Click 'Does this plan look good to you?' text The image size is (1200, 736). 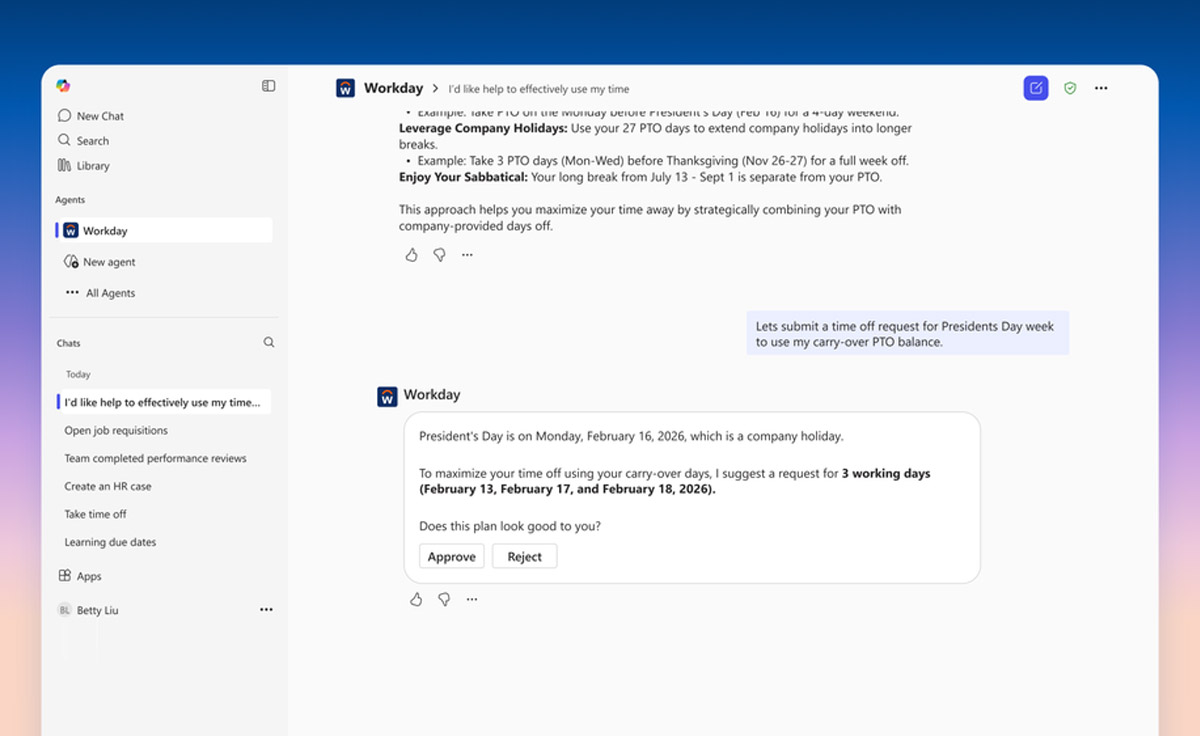510,526
